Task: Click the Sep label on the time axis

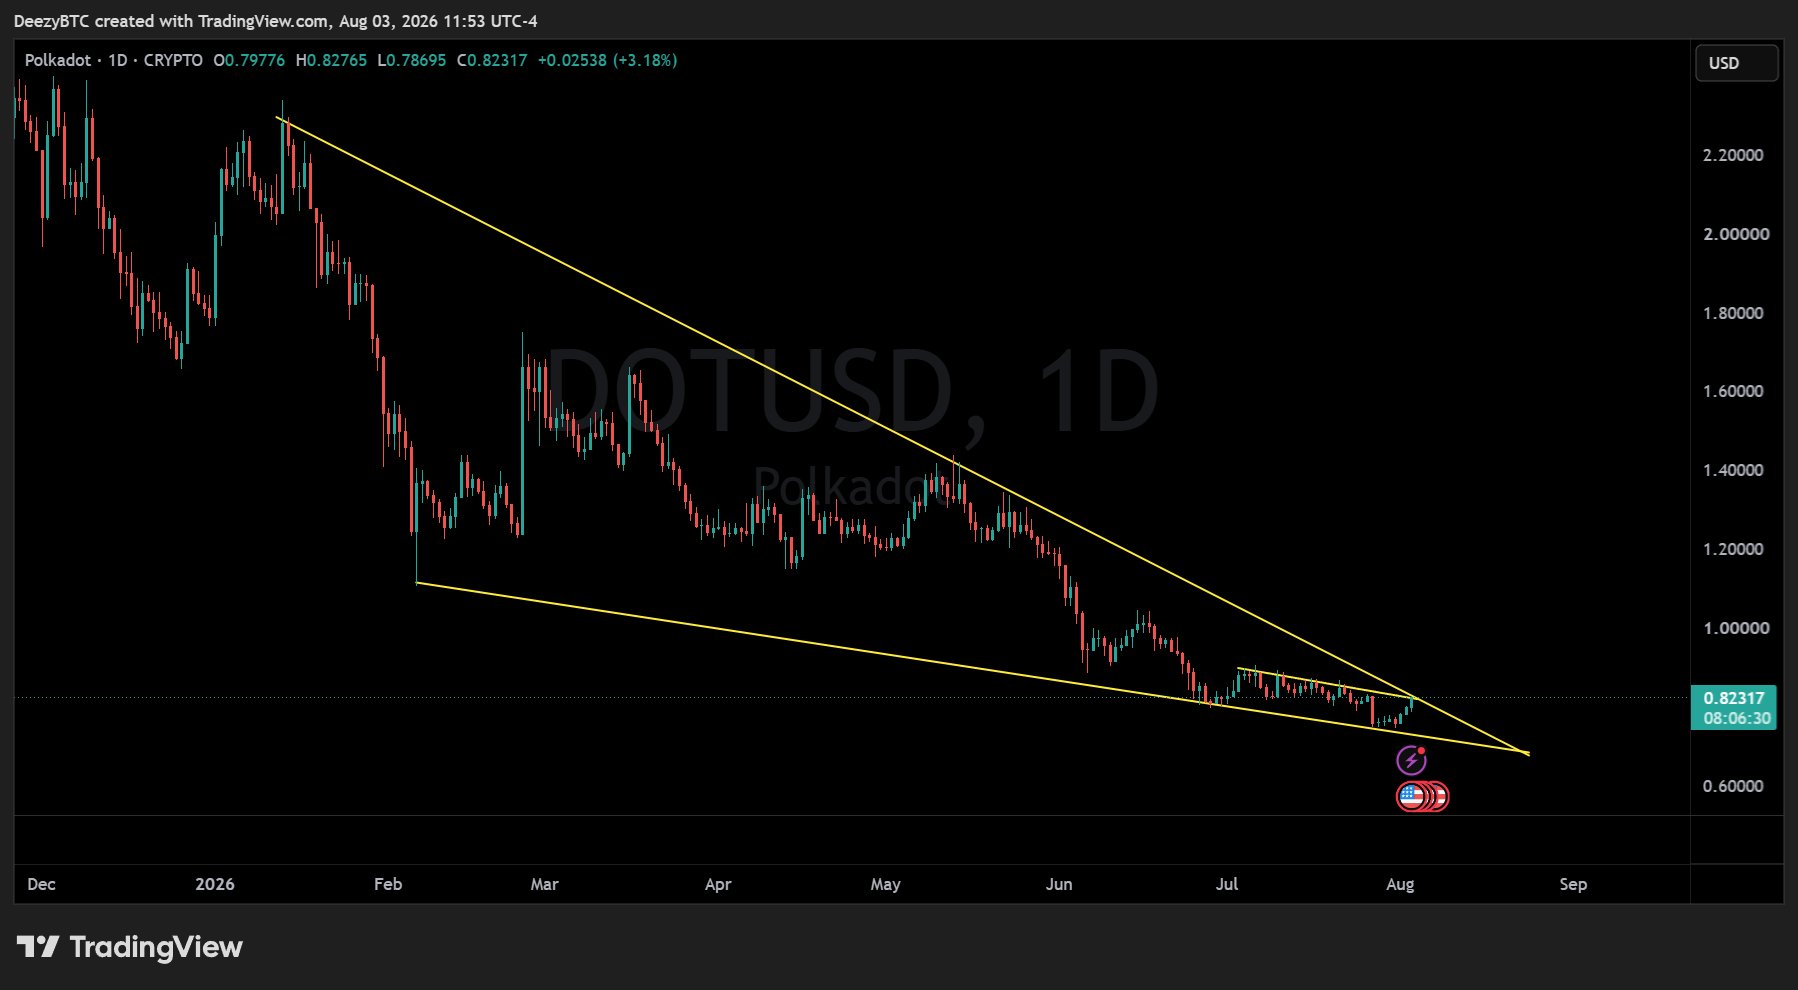Action: point(1573,884)
